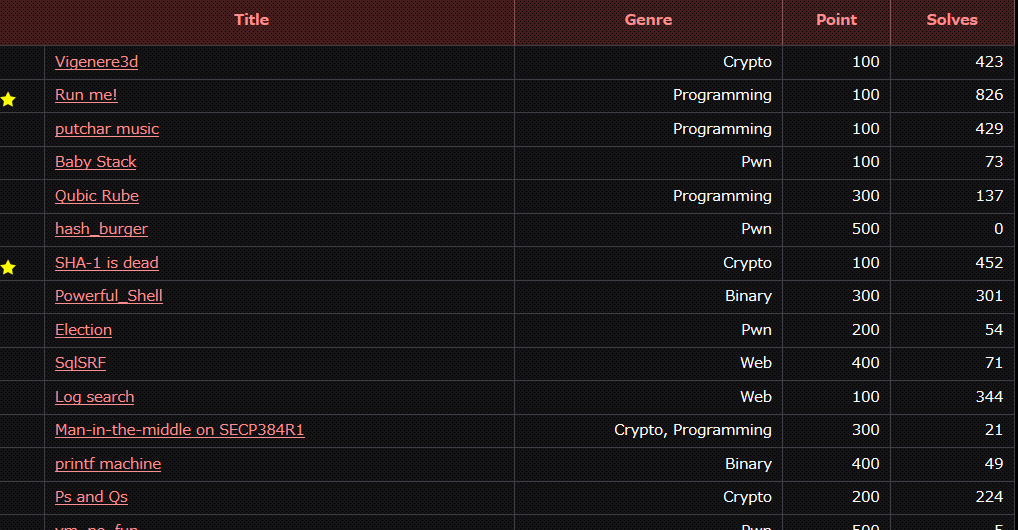Open the Powerful_Shell challenge

click(x=109, y=296)
